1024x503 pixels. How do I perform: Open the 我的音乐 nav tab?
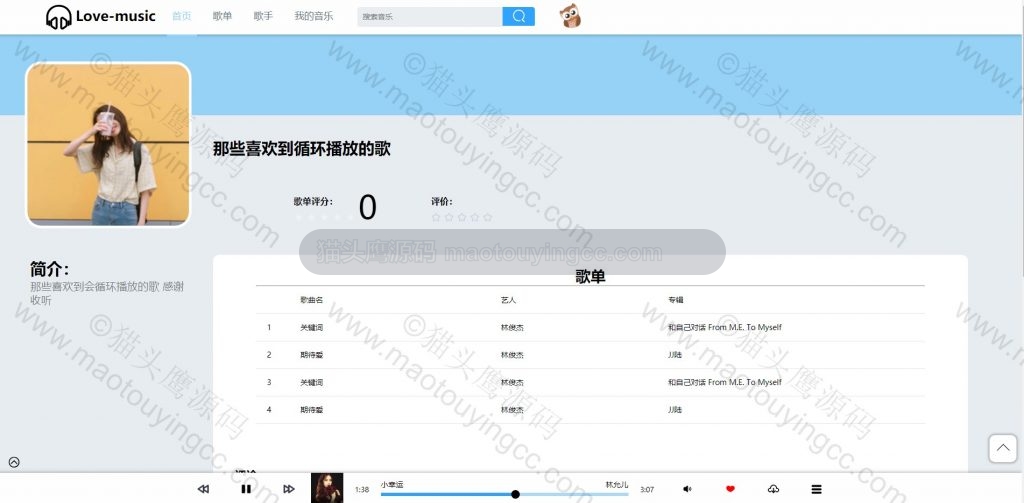coord(313,16)
